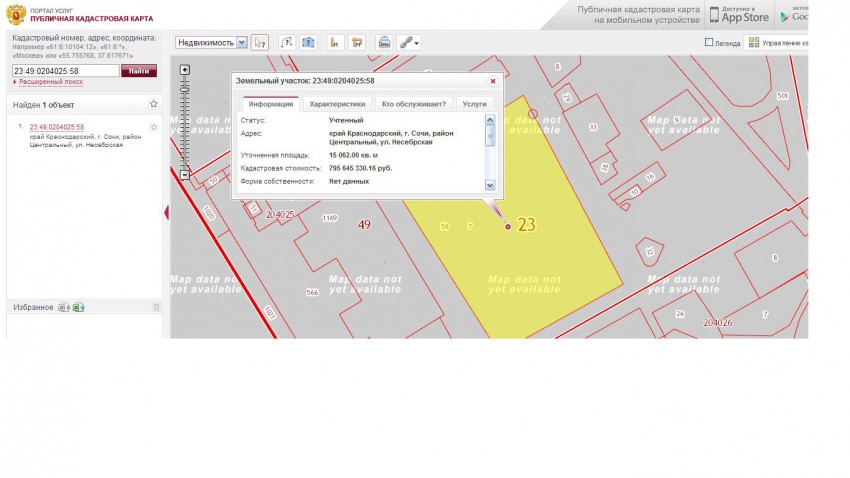This screenshot has width=850, height=478.
Task: Open the Кто обслуживает? tab
Action: 413,103
